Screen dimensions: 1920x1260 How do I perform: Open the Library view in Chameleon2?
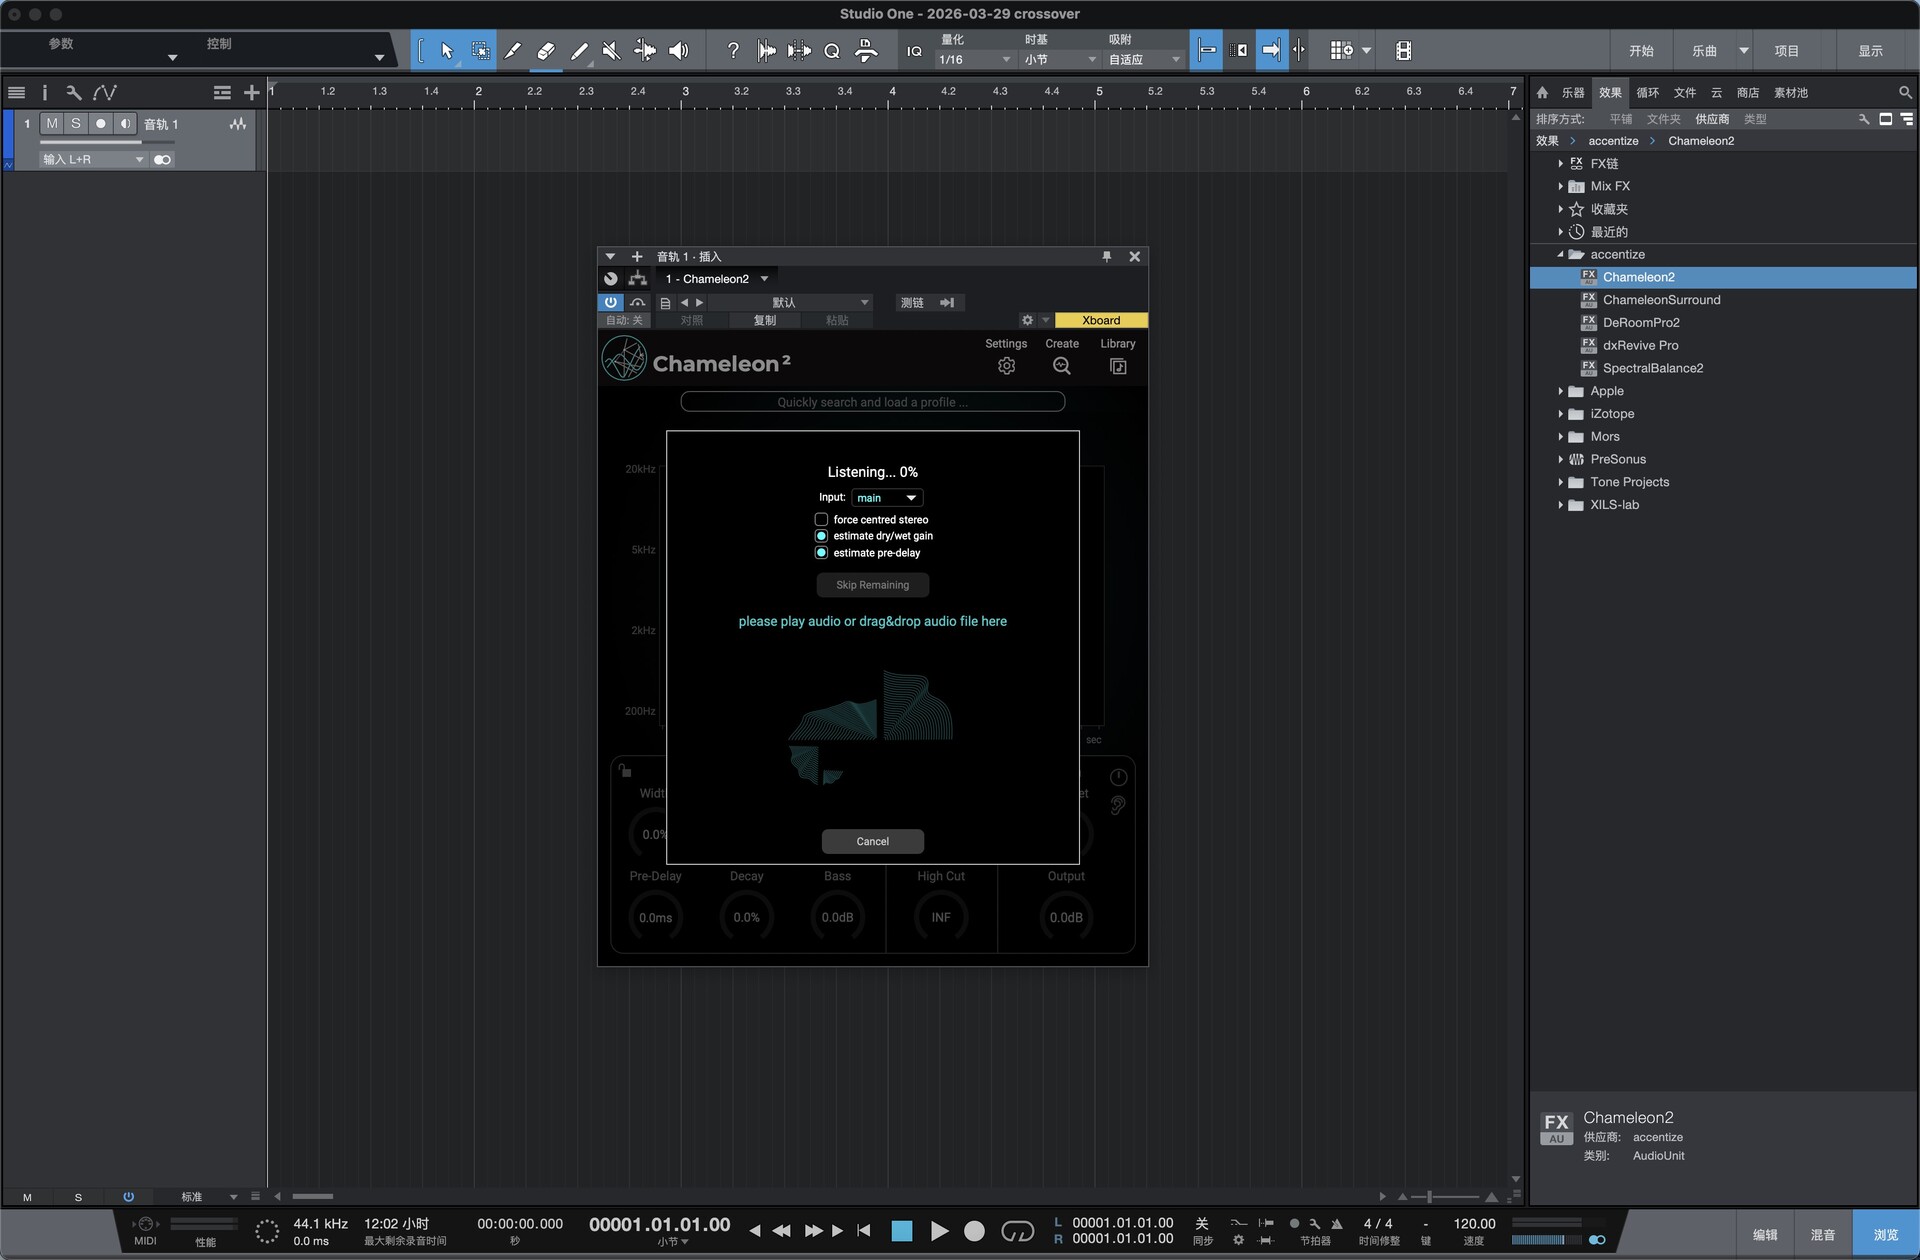pyautogui.click(x=1117, y=365)
